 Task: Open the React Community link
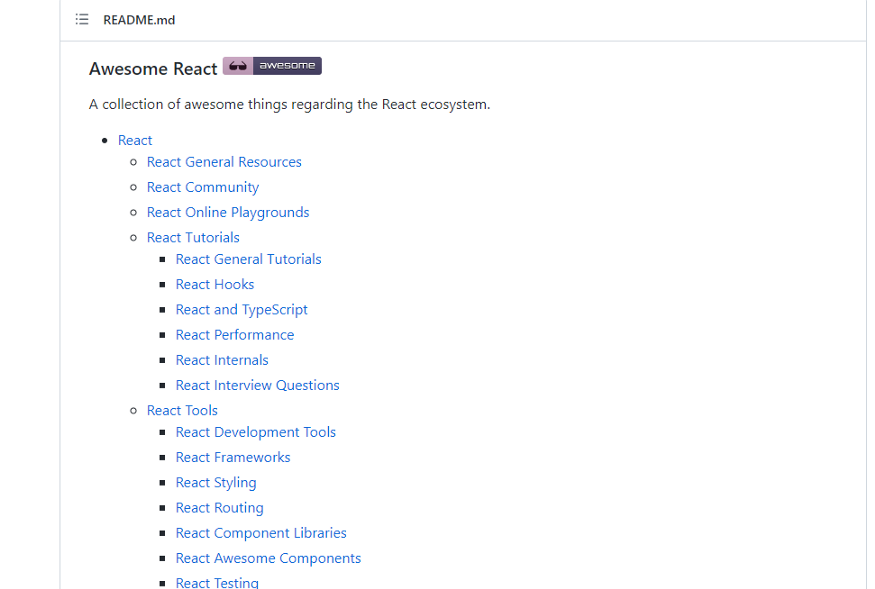(x=203, y=187)
